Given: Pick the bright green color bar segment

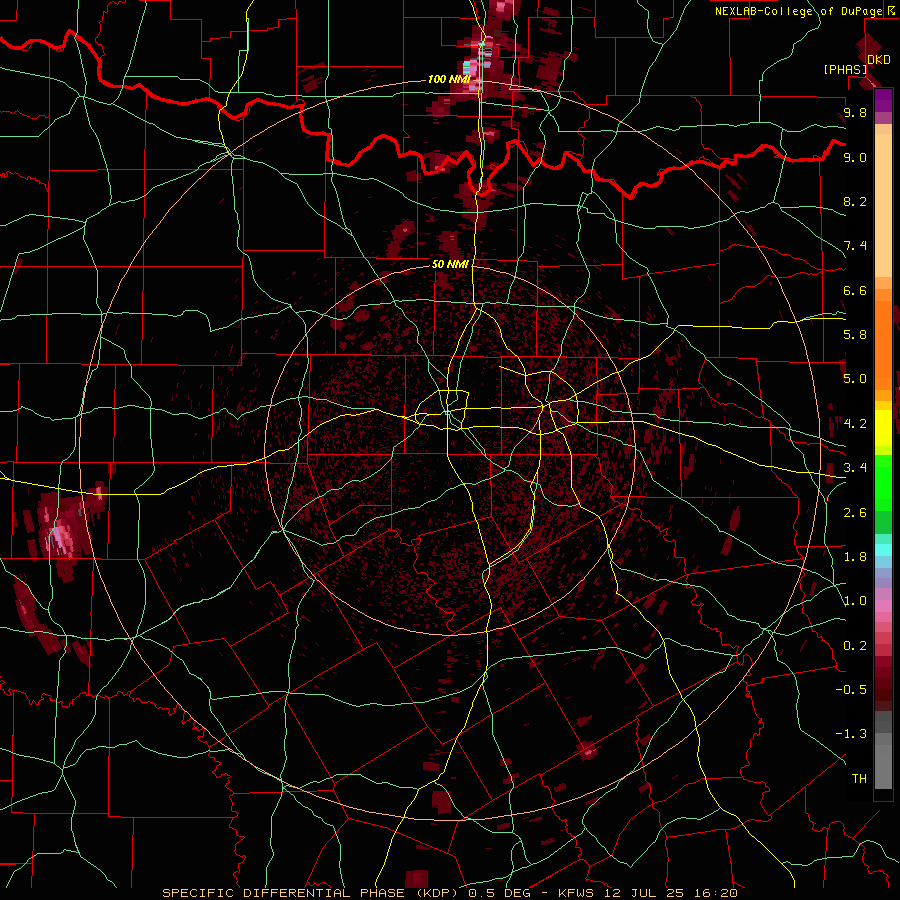Looking at the screenshot, I should [x=883, y=482].
